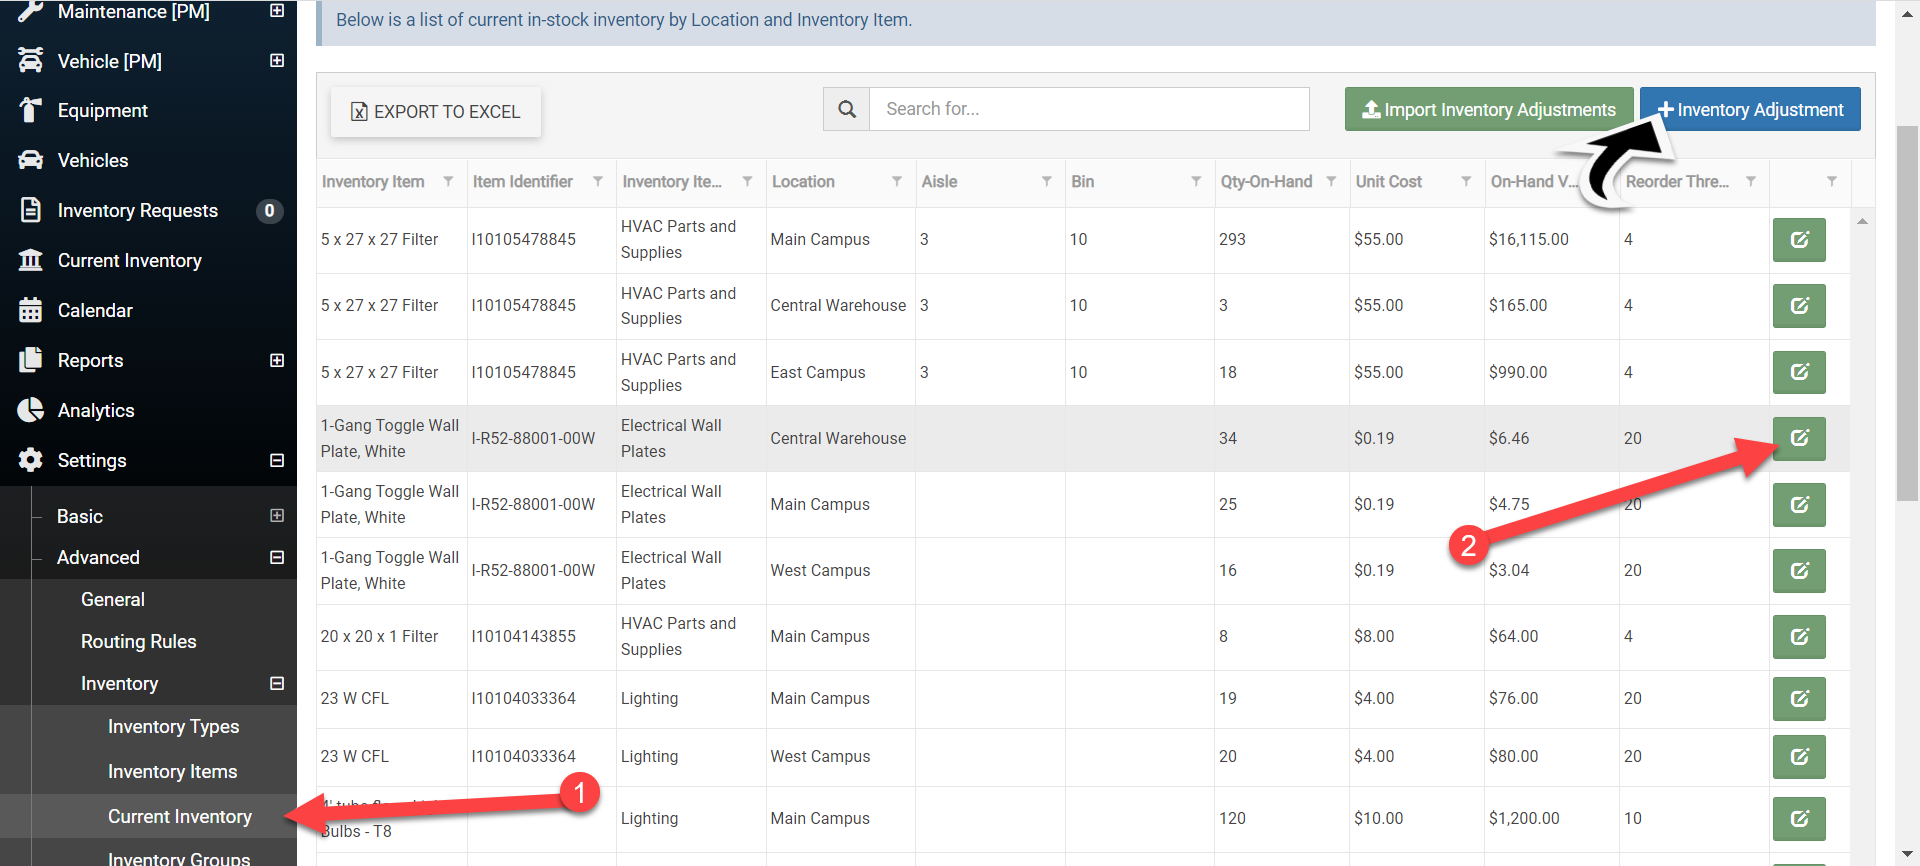Click the Inventory Adjustment button
The width and height of the screenshot is (1920, 866).
1749,109
